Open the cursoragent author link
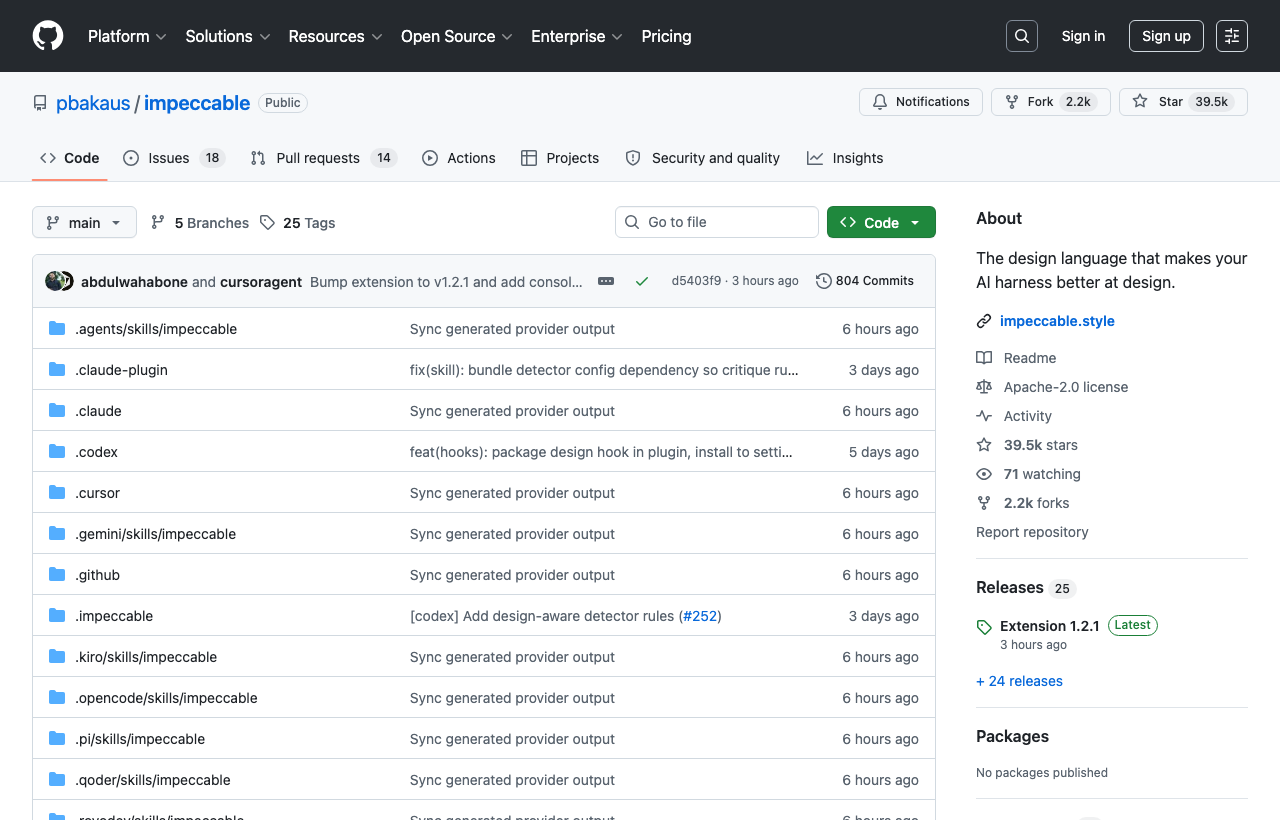Screen dimensions: 1280x820 [261, 282]
